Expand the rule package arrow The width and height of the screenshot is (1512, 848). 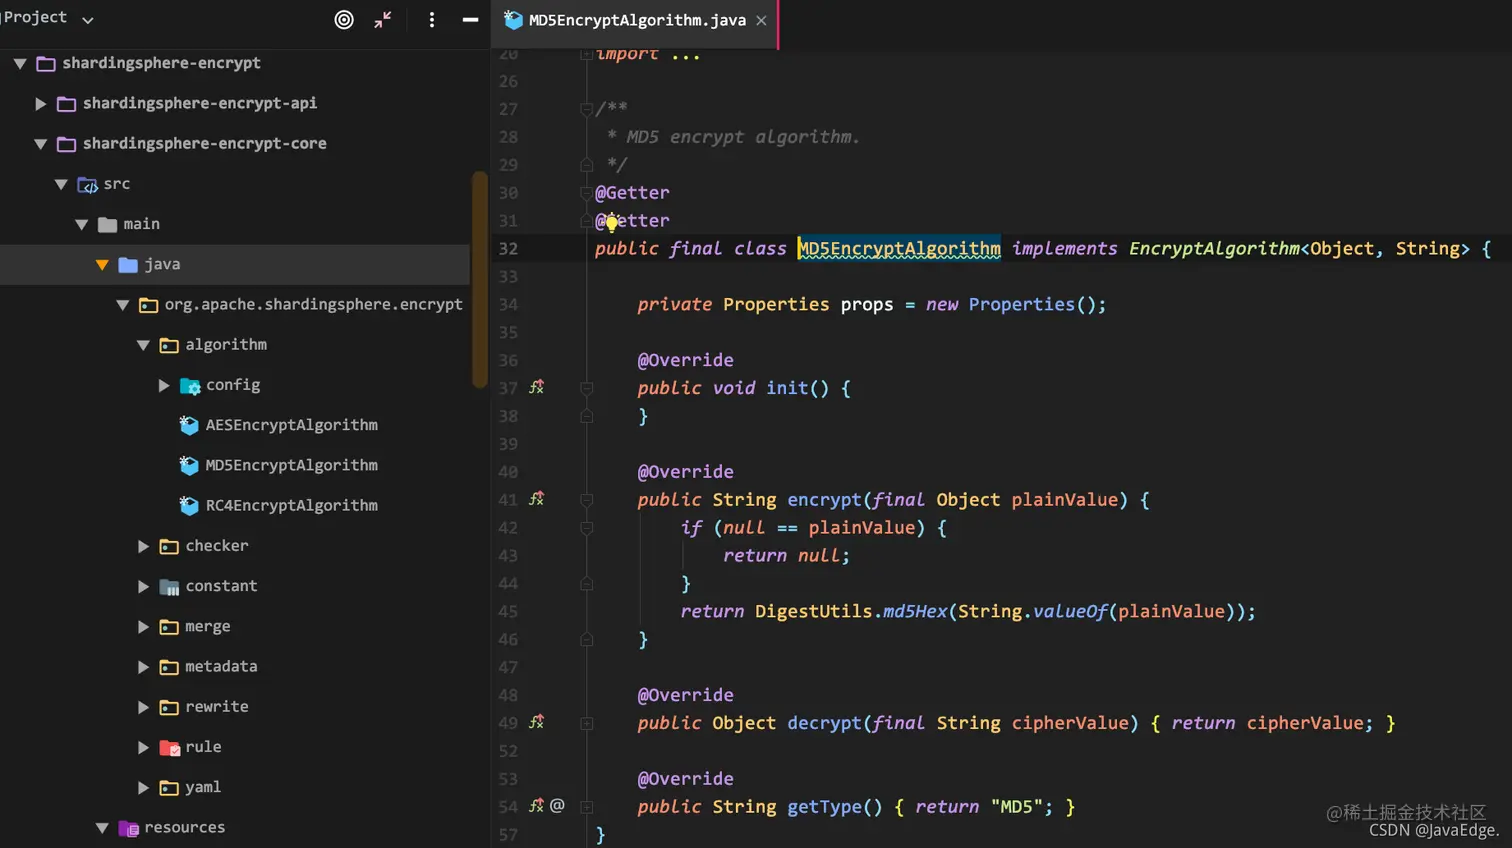(x=143, y=747)
